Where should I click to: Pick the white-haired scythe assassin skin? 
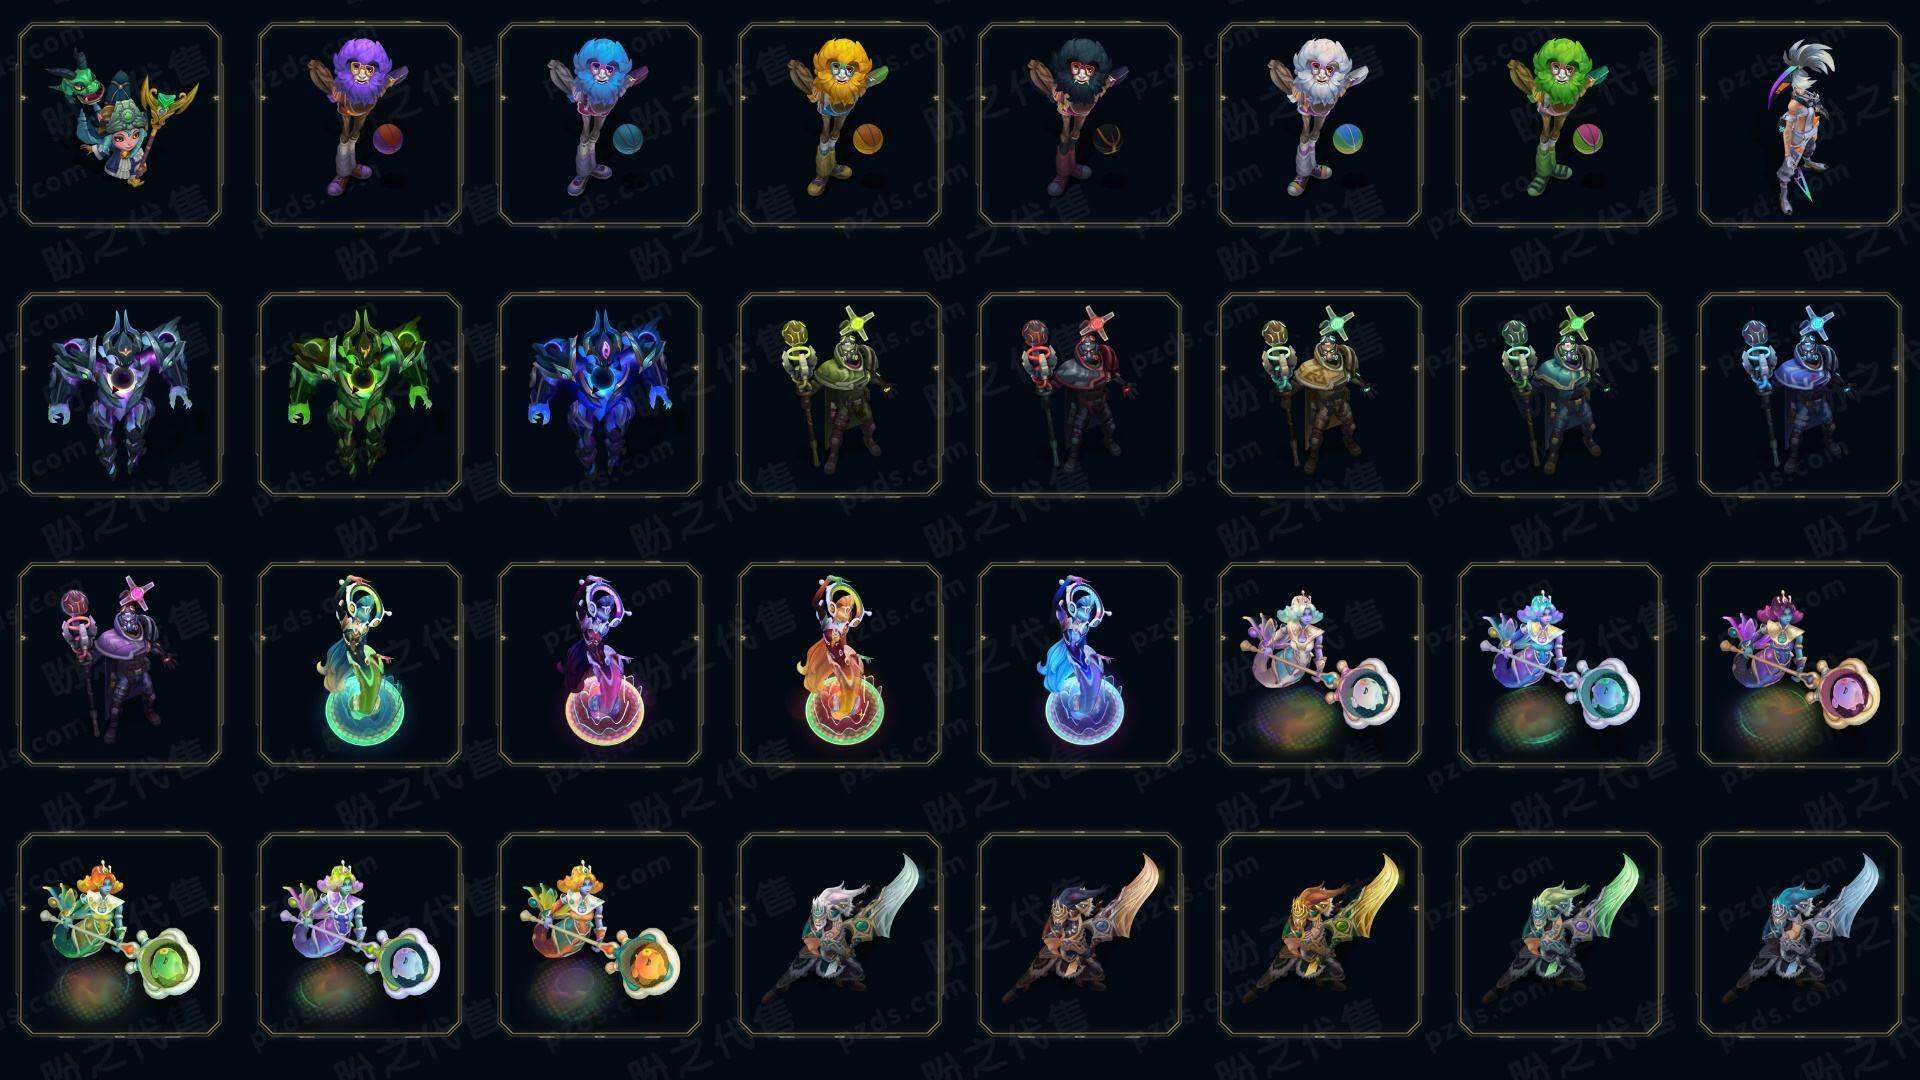[1800, 125]
